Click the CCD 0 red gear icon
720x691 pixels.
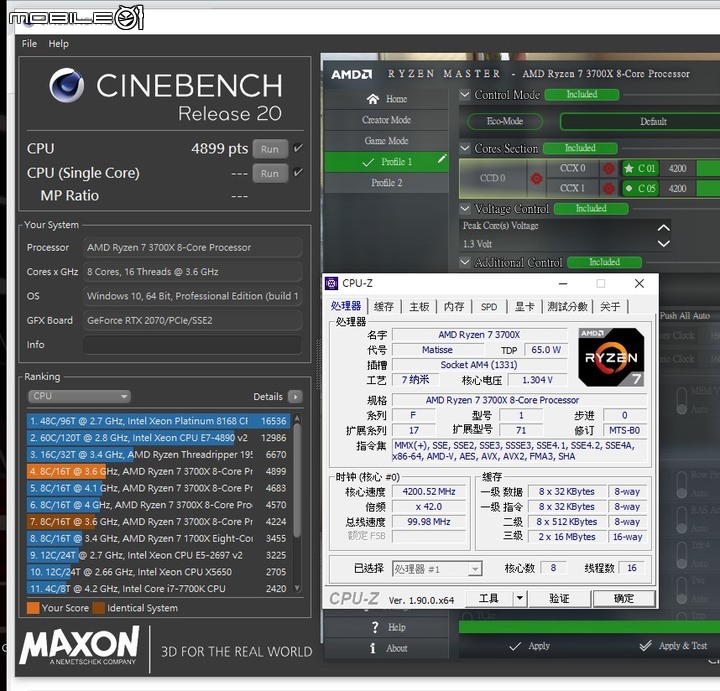pyautogui.click(x=536, y=178)
